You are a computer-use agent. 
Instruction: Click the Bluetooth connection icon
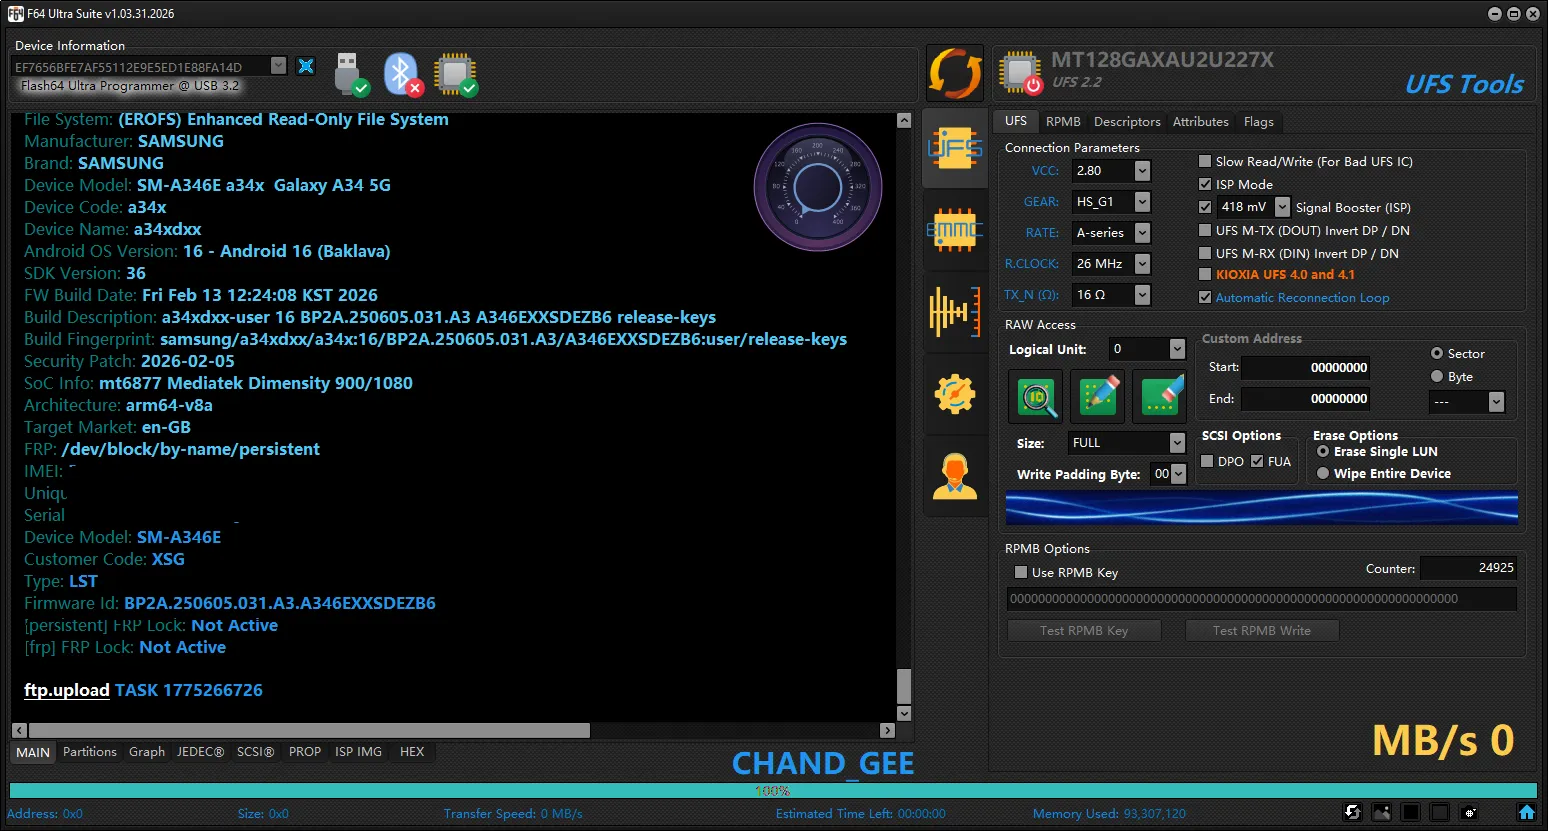[x=402, y=73]
